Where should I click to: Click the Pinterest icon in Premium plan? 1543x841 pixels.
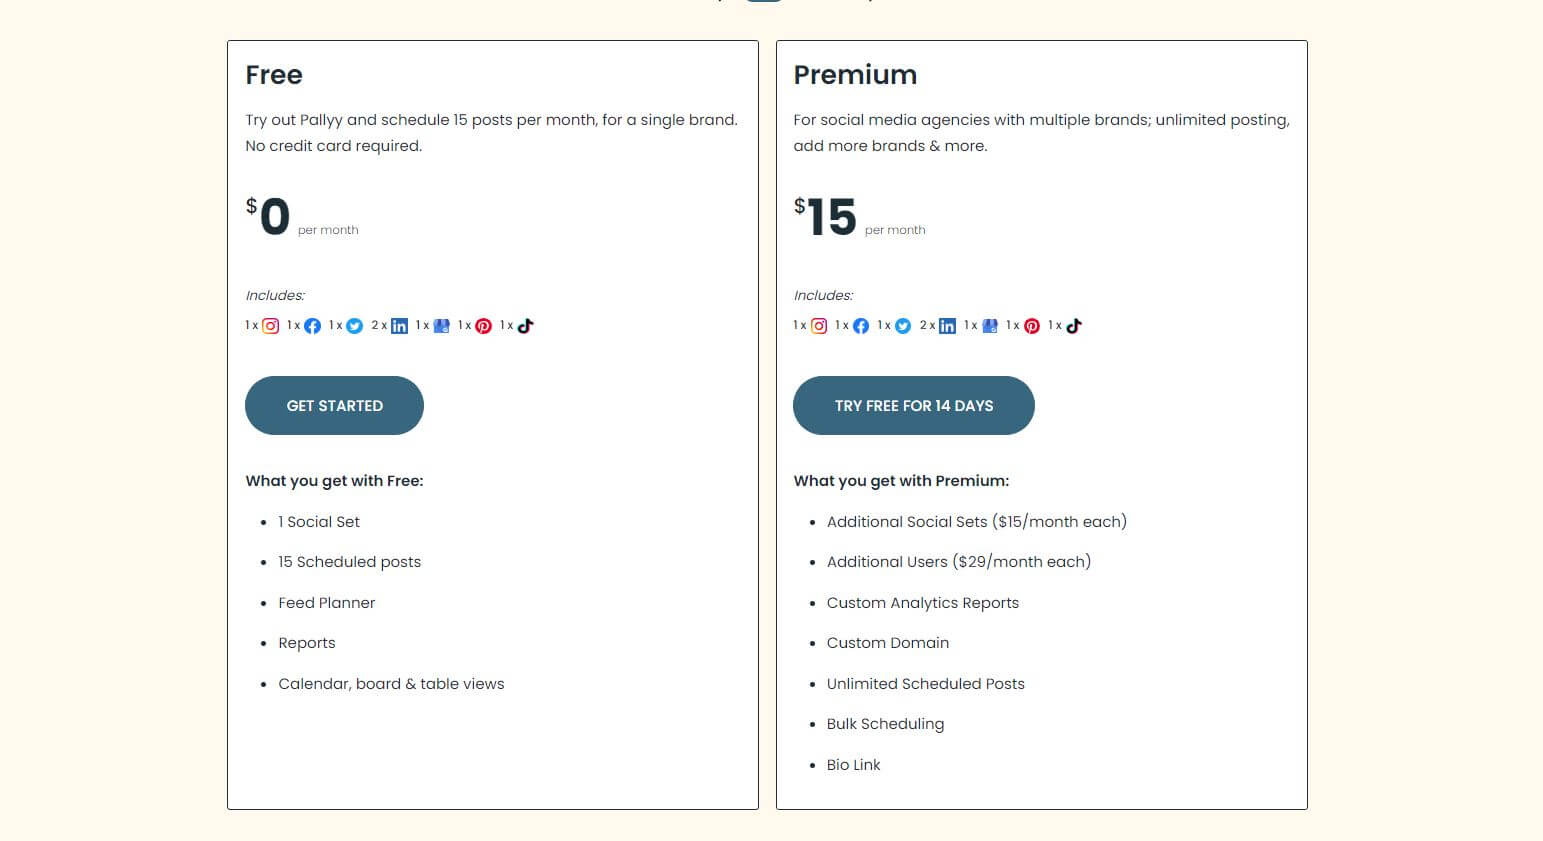tap(1032, 326)
